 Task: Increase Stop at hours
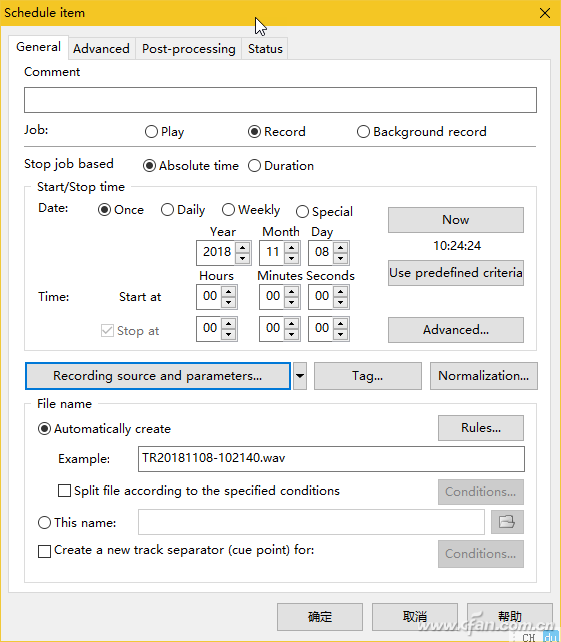click(x=228, y=323)
